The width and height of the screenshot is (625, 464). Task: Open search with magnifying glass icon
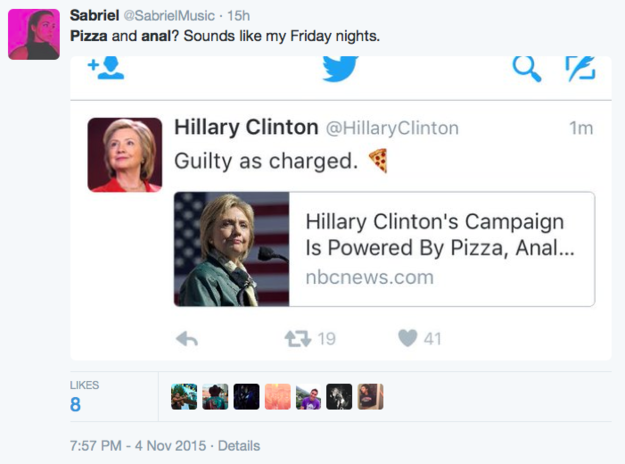pos(527,68)
